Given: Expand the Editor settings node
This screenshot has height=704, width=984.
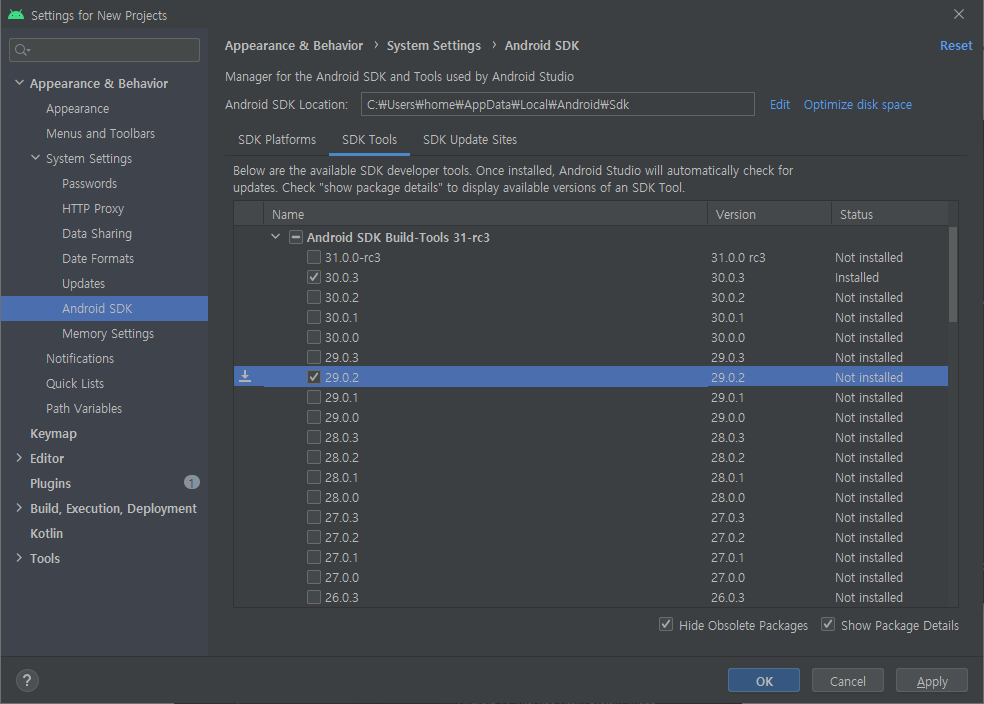Looking at the screenshot, I should click(19, 457).
